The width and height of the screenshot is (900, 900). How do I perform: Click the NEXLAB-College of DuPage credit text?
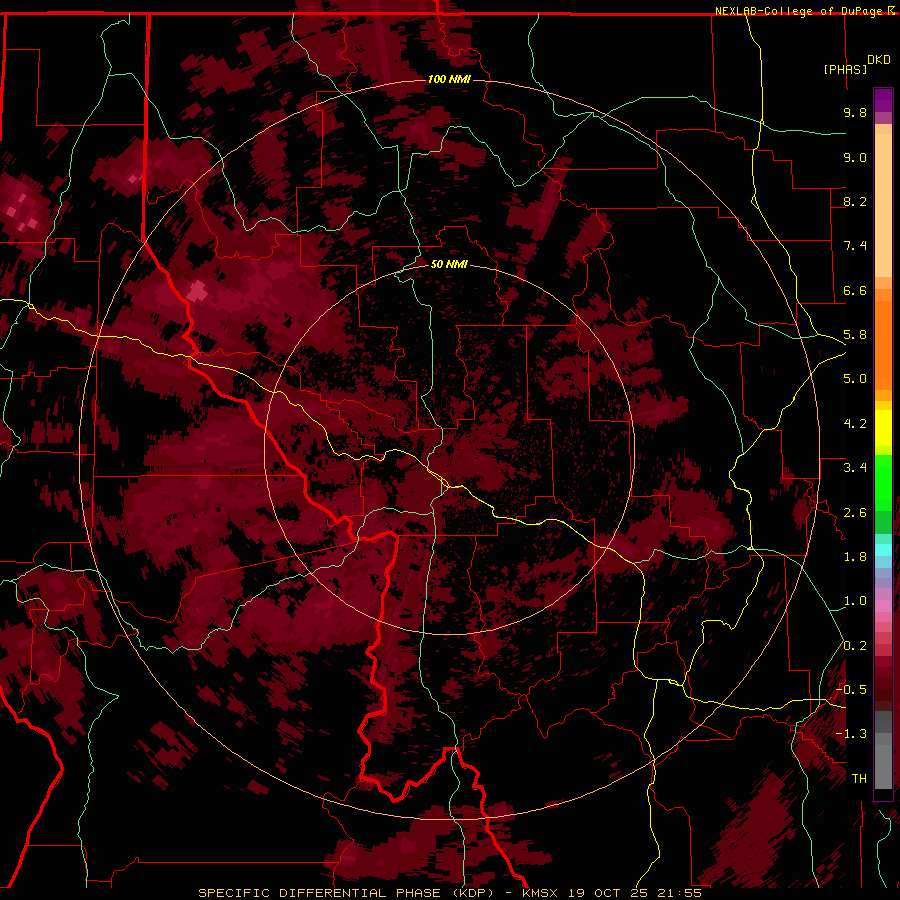[x=800, y=11]
